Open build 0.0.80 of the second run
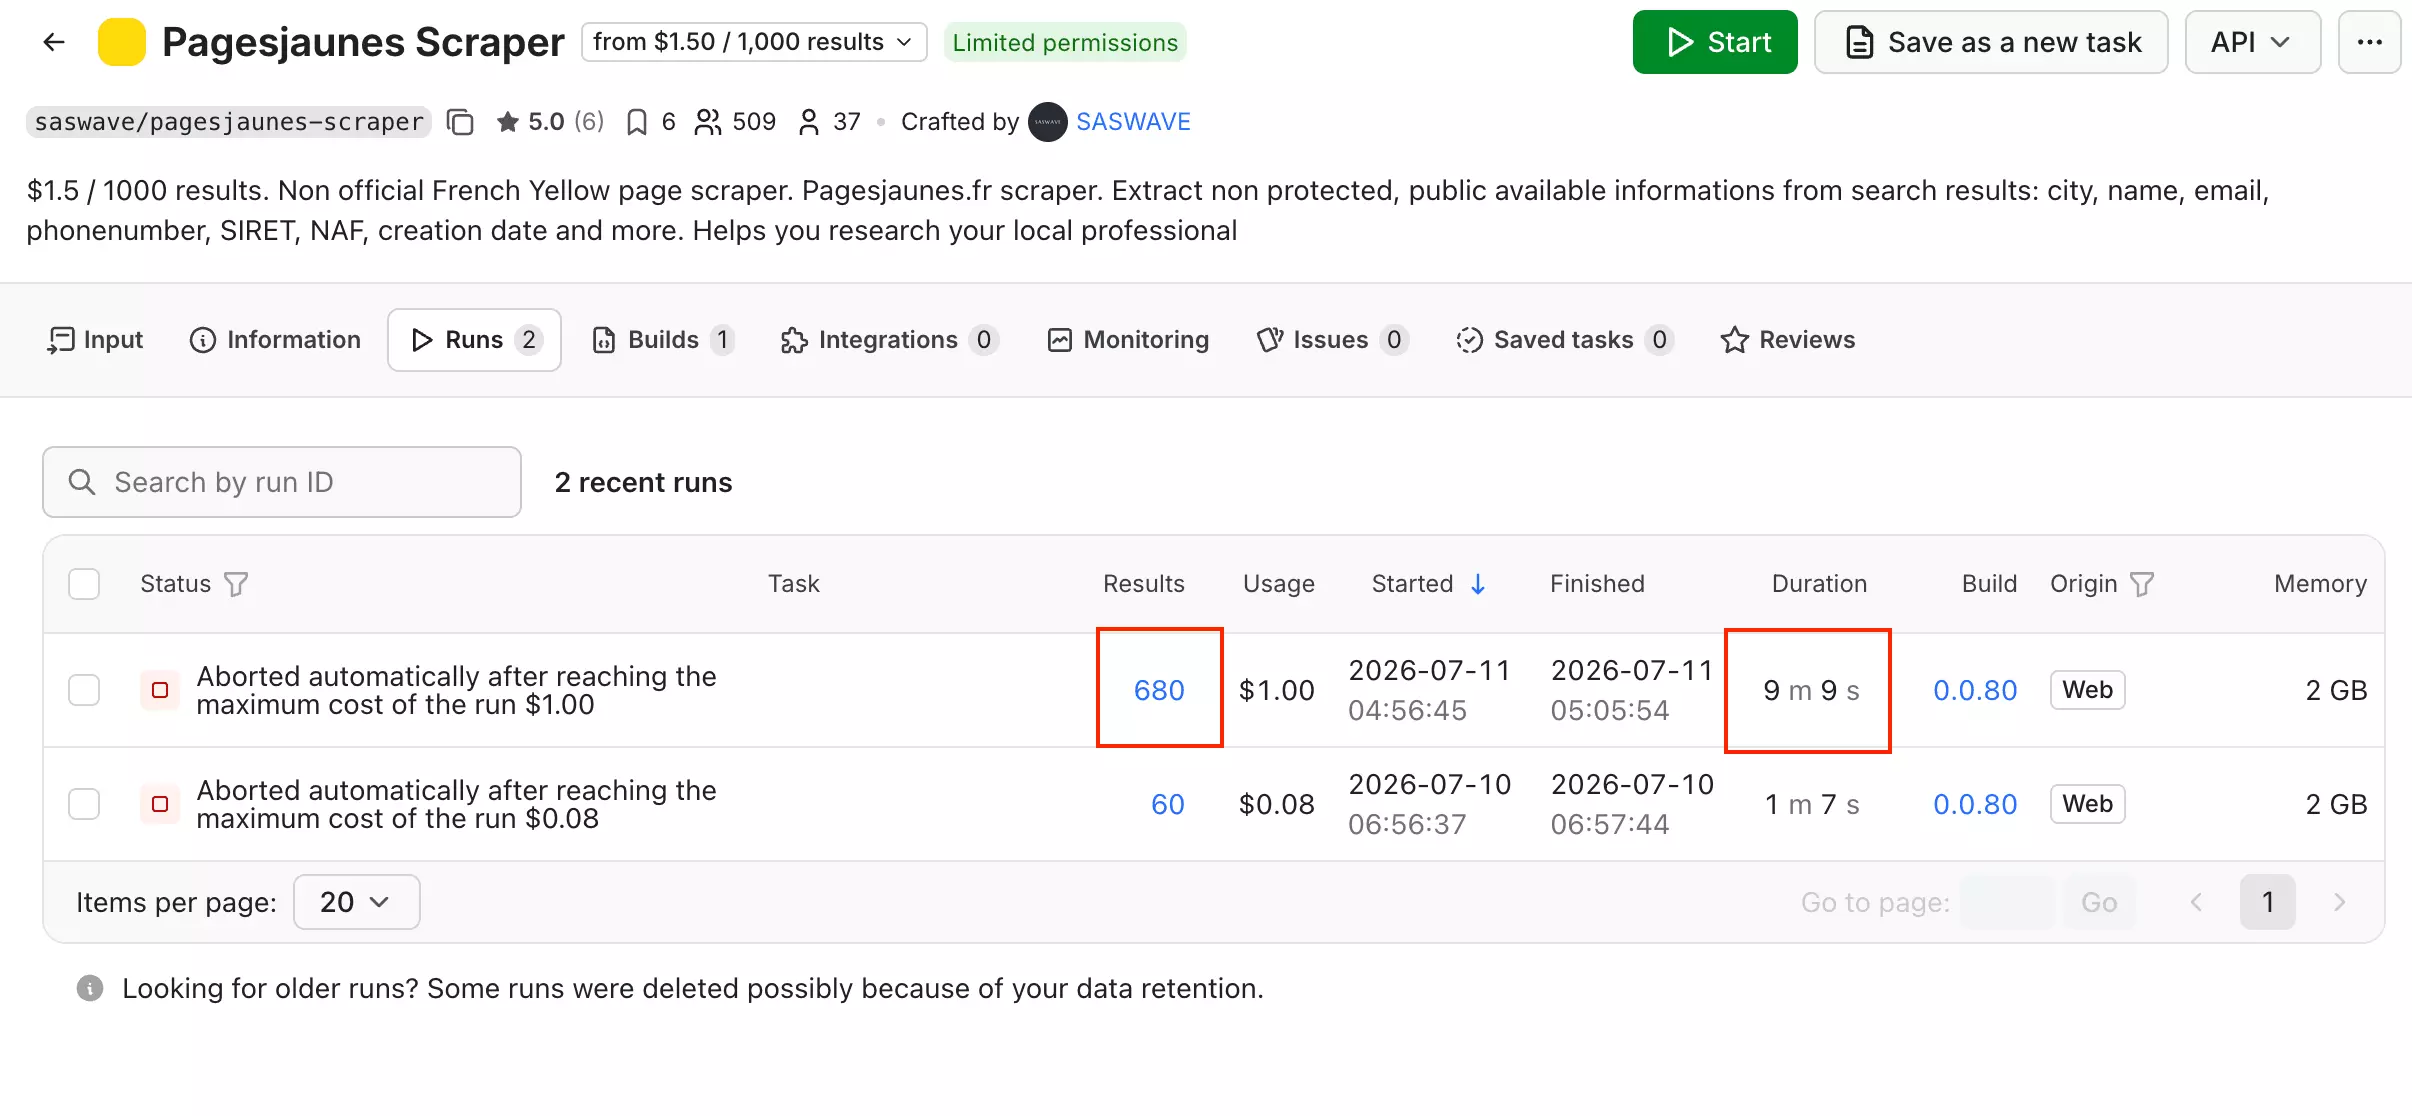 click(x=1975, y=804)
